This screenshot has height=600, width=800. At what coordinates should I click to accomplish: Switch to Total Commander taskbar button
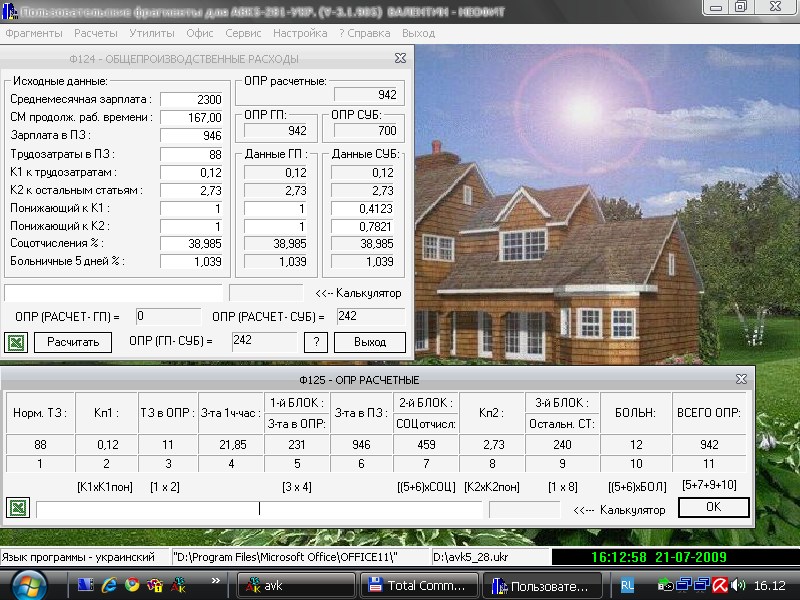click(417, 585)
